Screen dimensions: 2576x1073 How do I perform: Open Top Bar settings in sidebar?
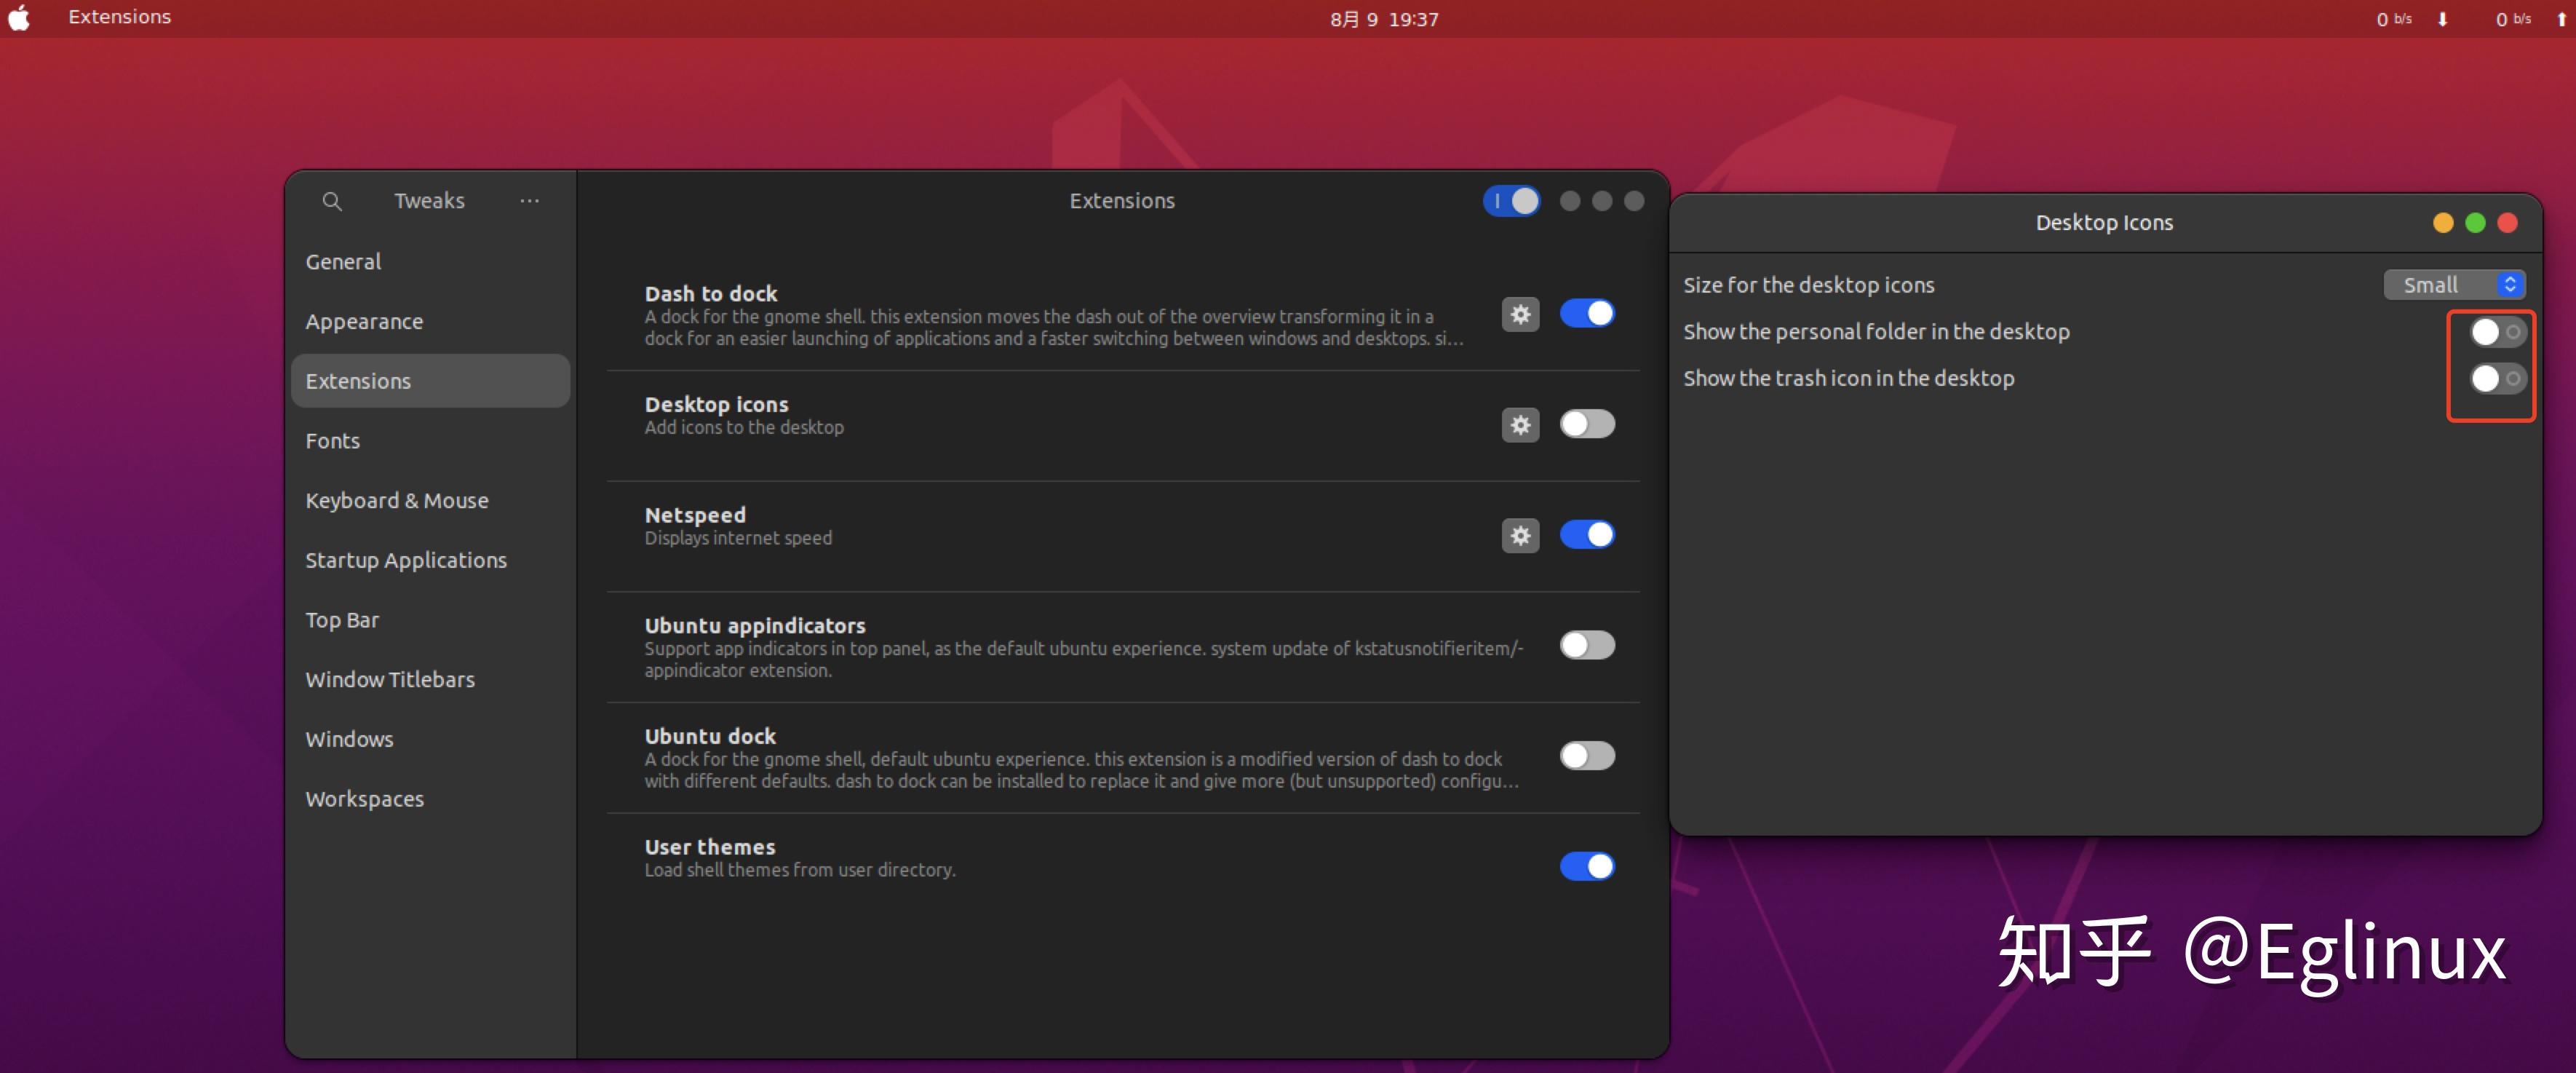430,620
